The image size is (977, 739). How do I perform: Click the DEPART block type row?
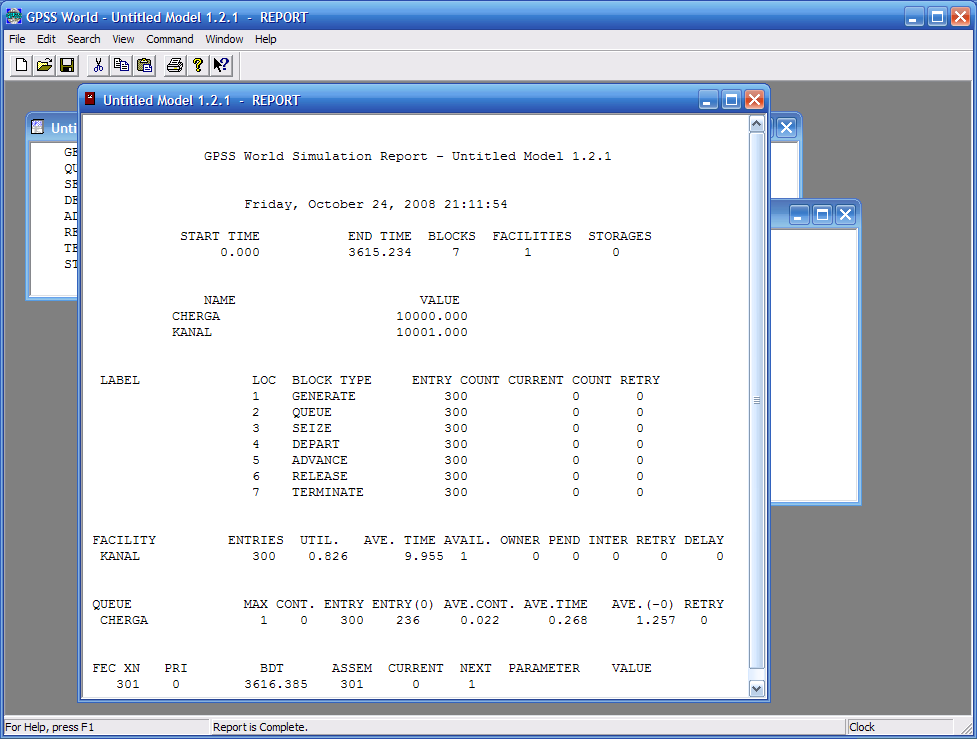[316, 444]
